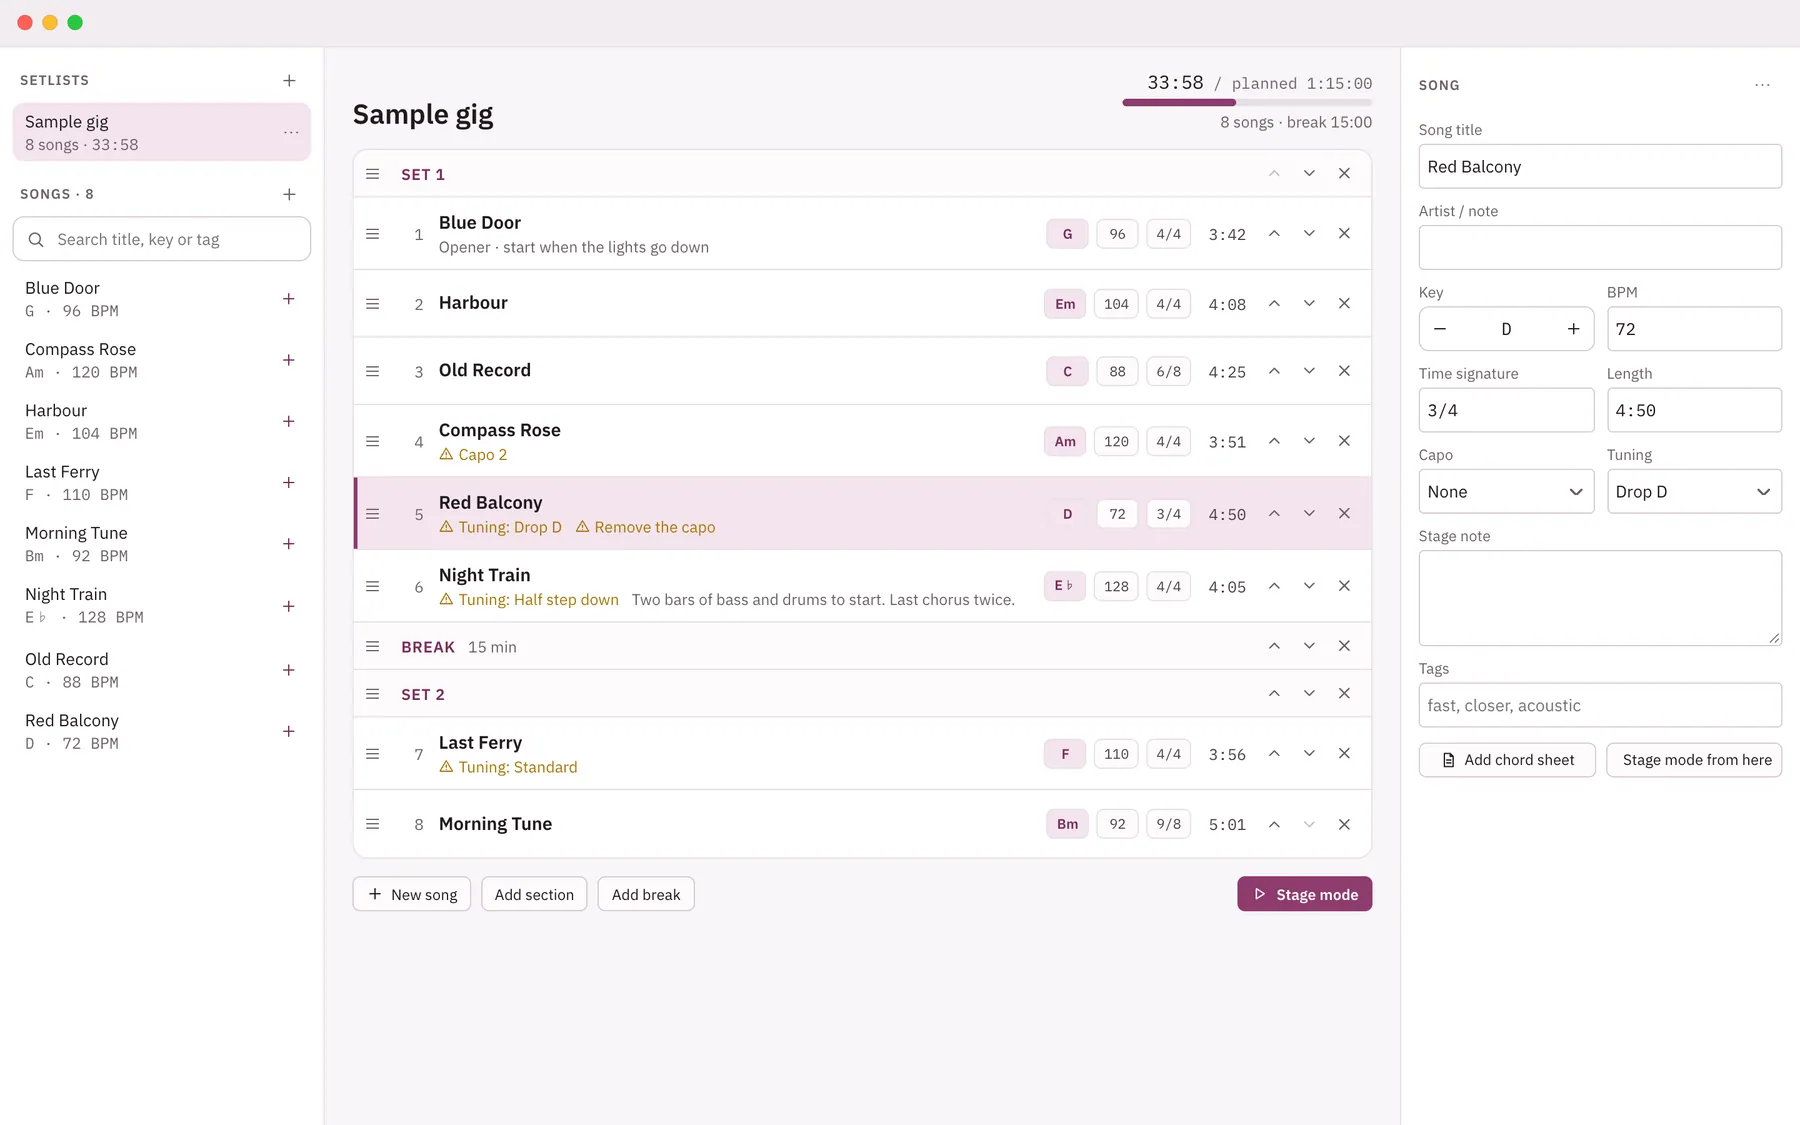This screenshot has width=1800, height=1125.
Task: Add Last Ferry from library to setlist
Action: coord(288,482)
